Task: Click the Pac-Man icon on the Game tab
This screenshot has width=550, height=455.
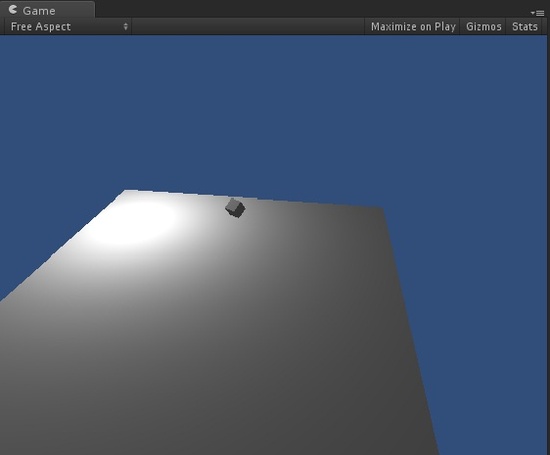Action: tap(13, 9)
